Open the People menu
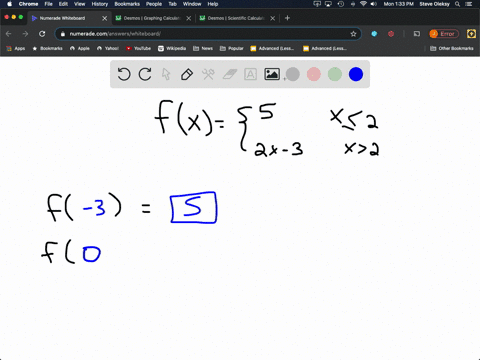This screenshot has width=480, height=360. [x=154, y=4]
